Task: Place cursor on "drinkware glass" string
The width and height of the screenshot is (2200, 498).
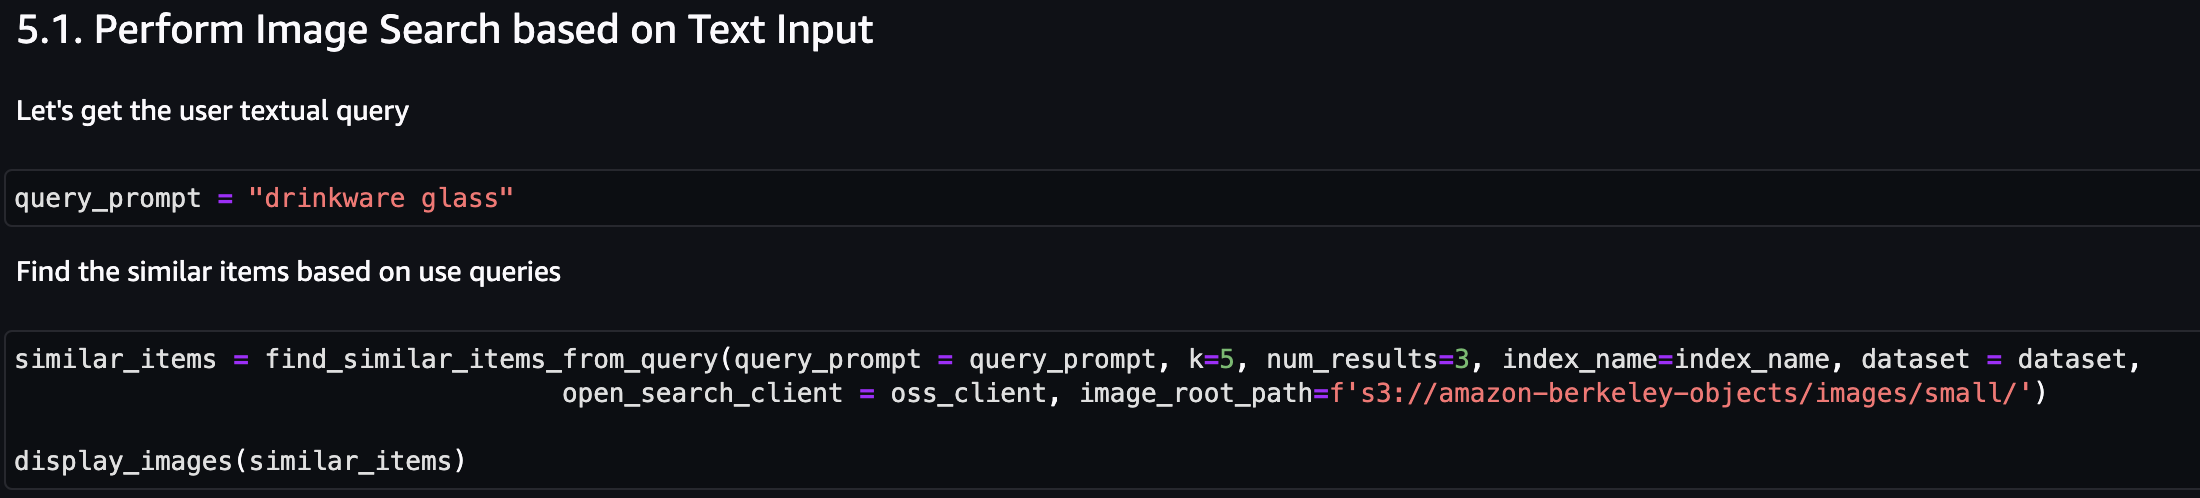Action: pos(381,198)
